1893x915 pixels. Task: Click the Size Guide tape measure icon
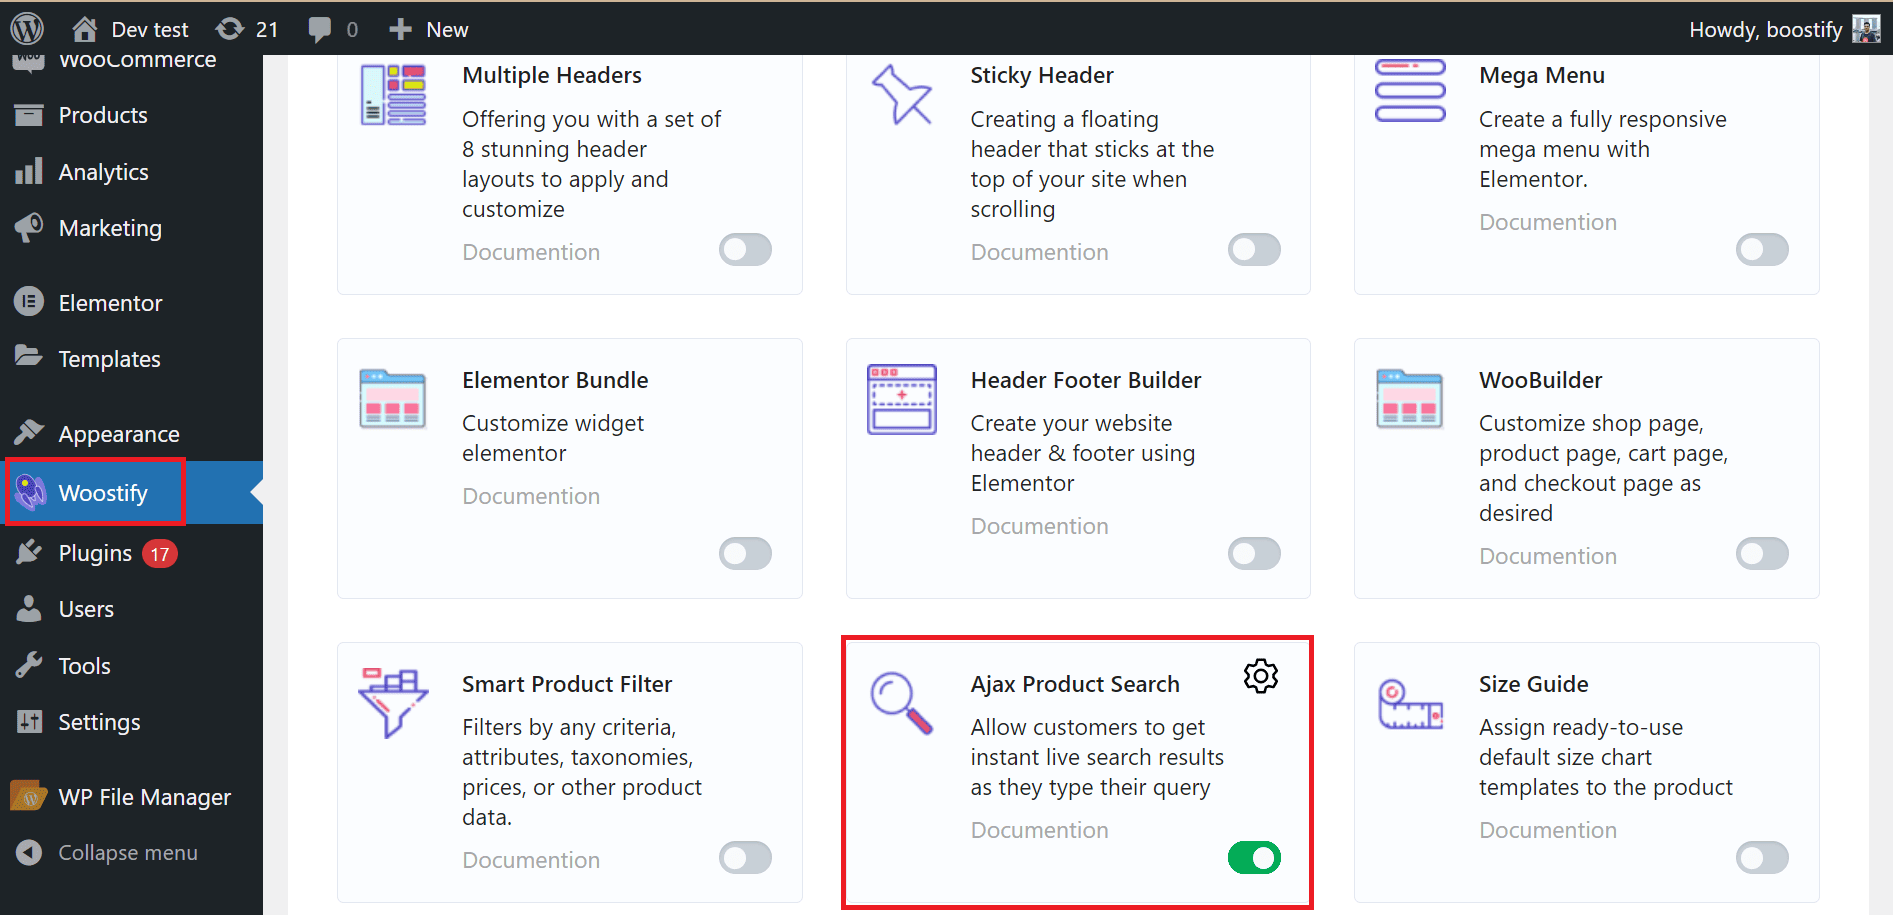coord(1410,705)
